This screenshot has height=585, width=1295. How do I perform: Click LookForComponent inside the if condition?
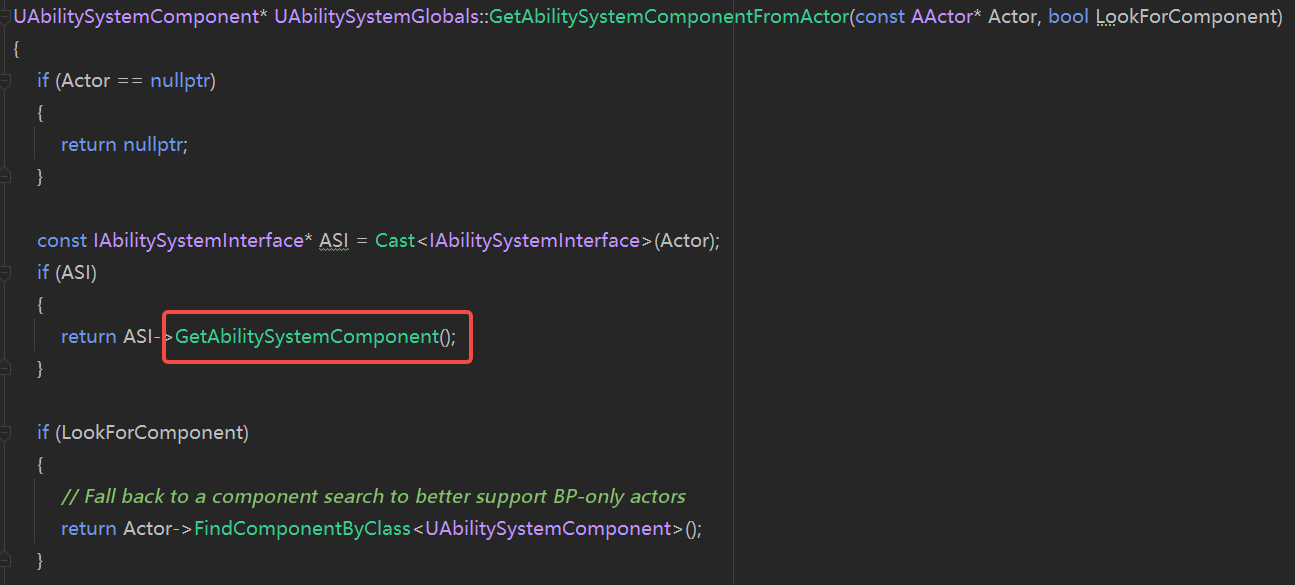pyautogui.click(x=152, y=433)
